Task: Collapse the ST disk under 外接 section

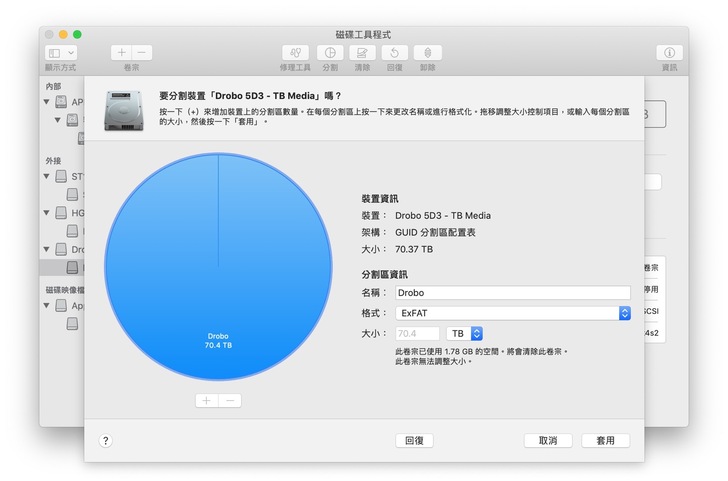Action: [x=46, y=176]
